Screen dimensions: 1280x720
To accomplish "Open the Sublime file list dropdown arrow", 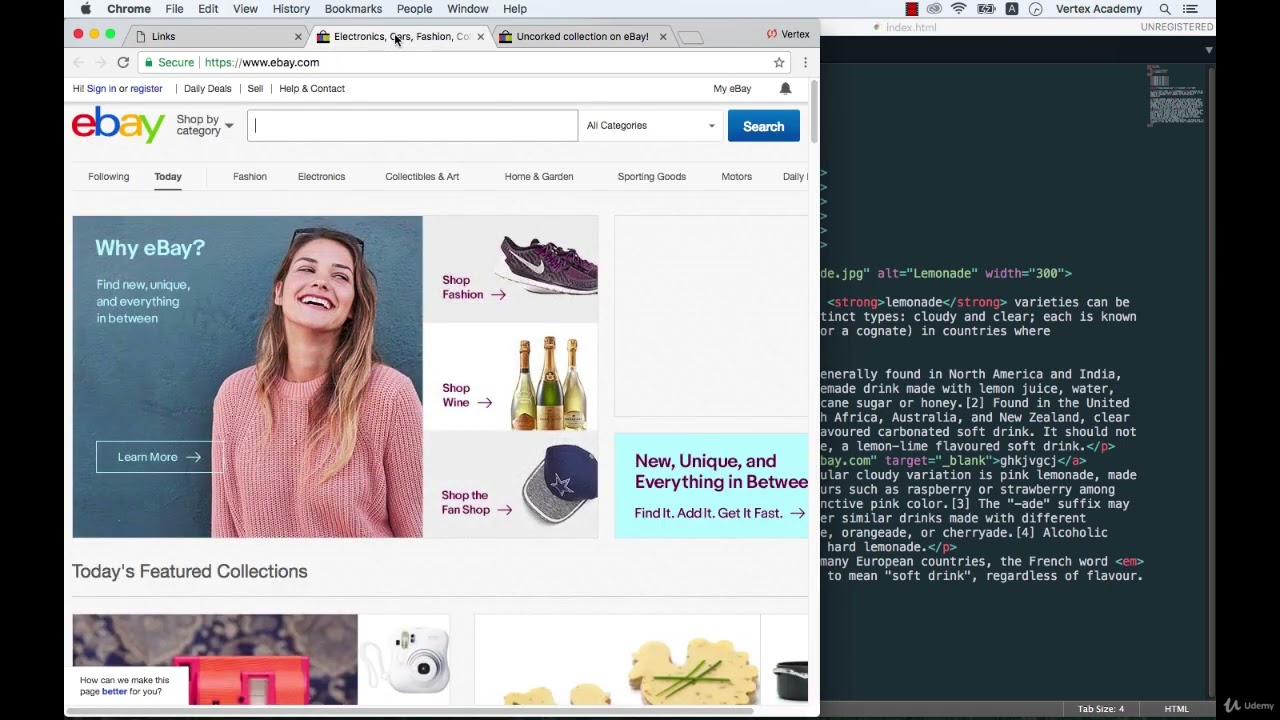I will click(x=1209, y=49).
